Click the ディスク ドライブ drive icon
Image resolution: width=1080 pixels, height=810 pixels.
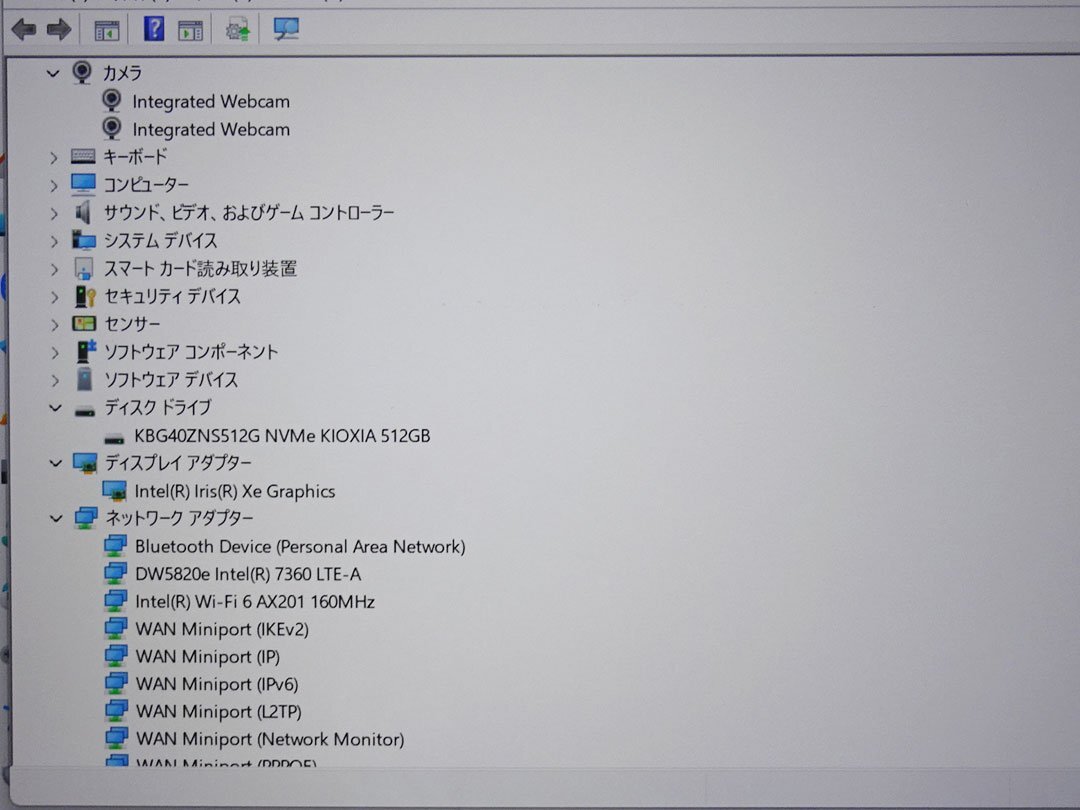point(85,411)
